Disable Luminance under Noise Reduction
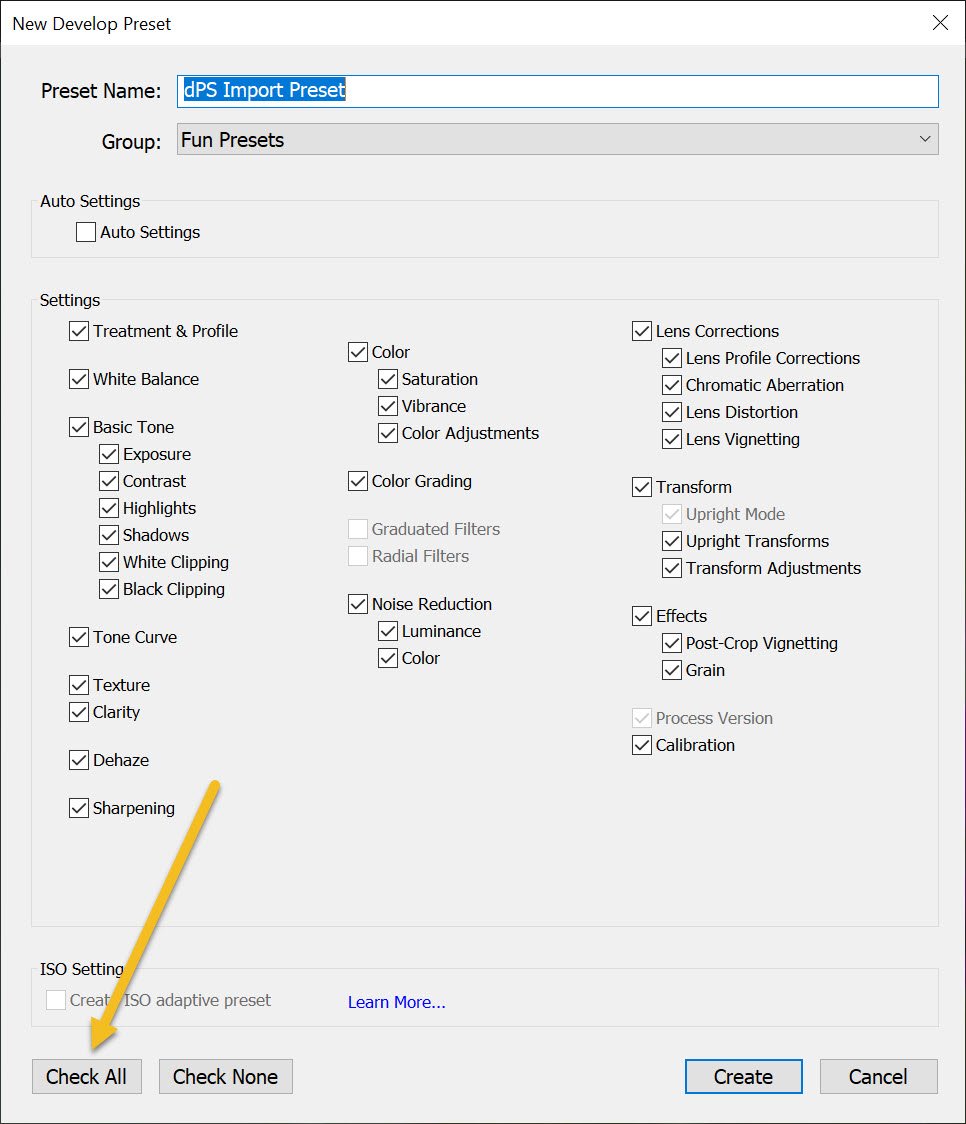 (388, 631)
